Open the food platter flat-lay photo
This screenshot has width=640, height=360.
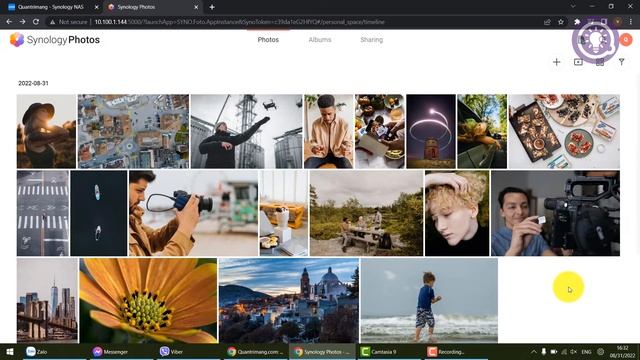[x=564, y=131]
